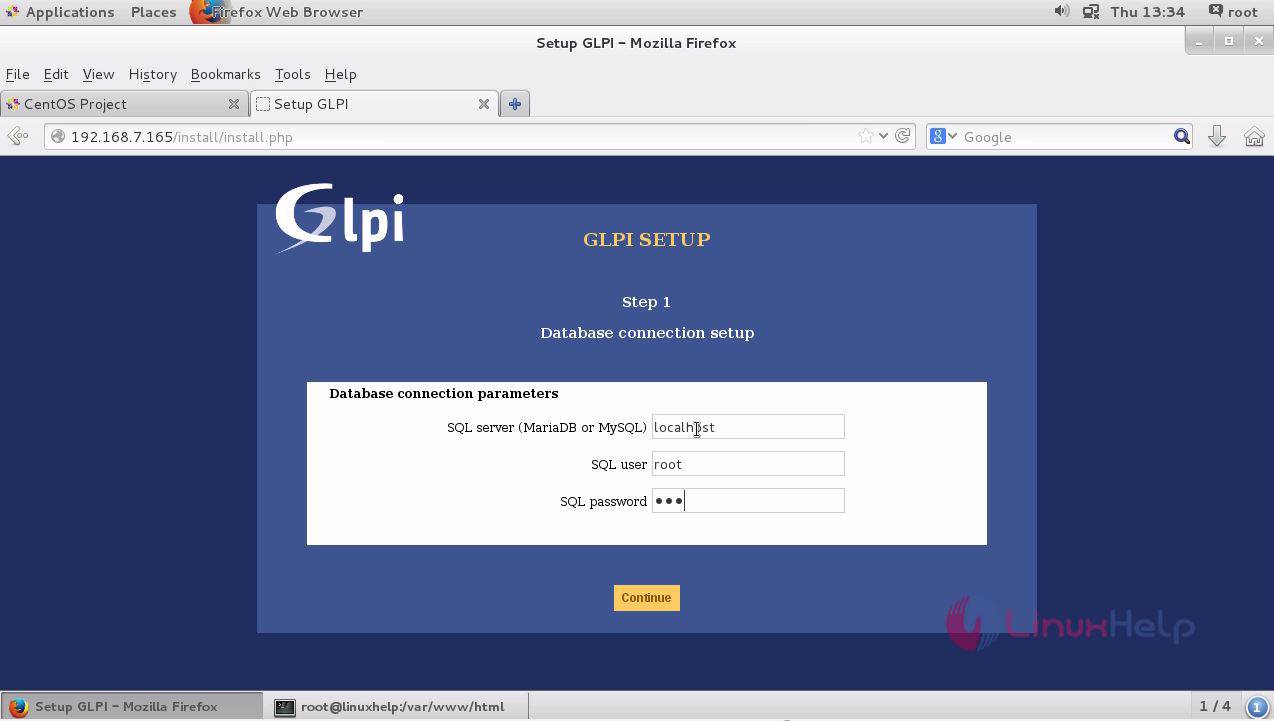
Task: Open a new tab with plus button
Action: 515,104
